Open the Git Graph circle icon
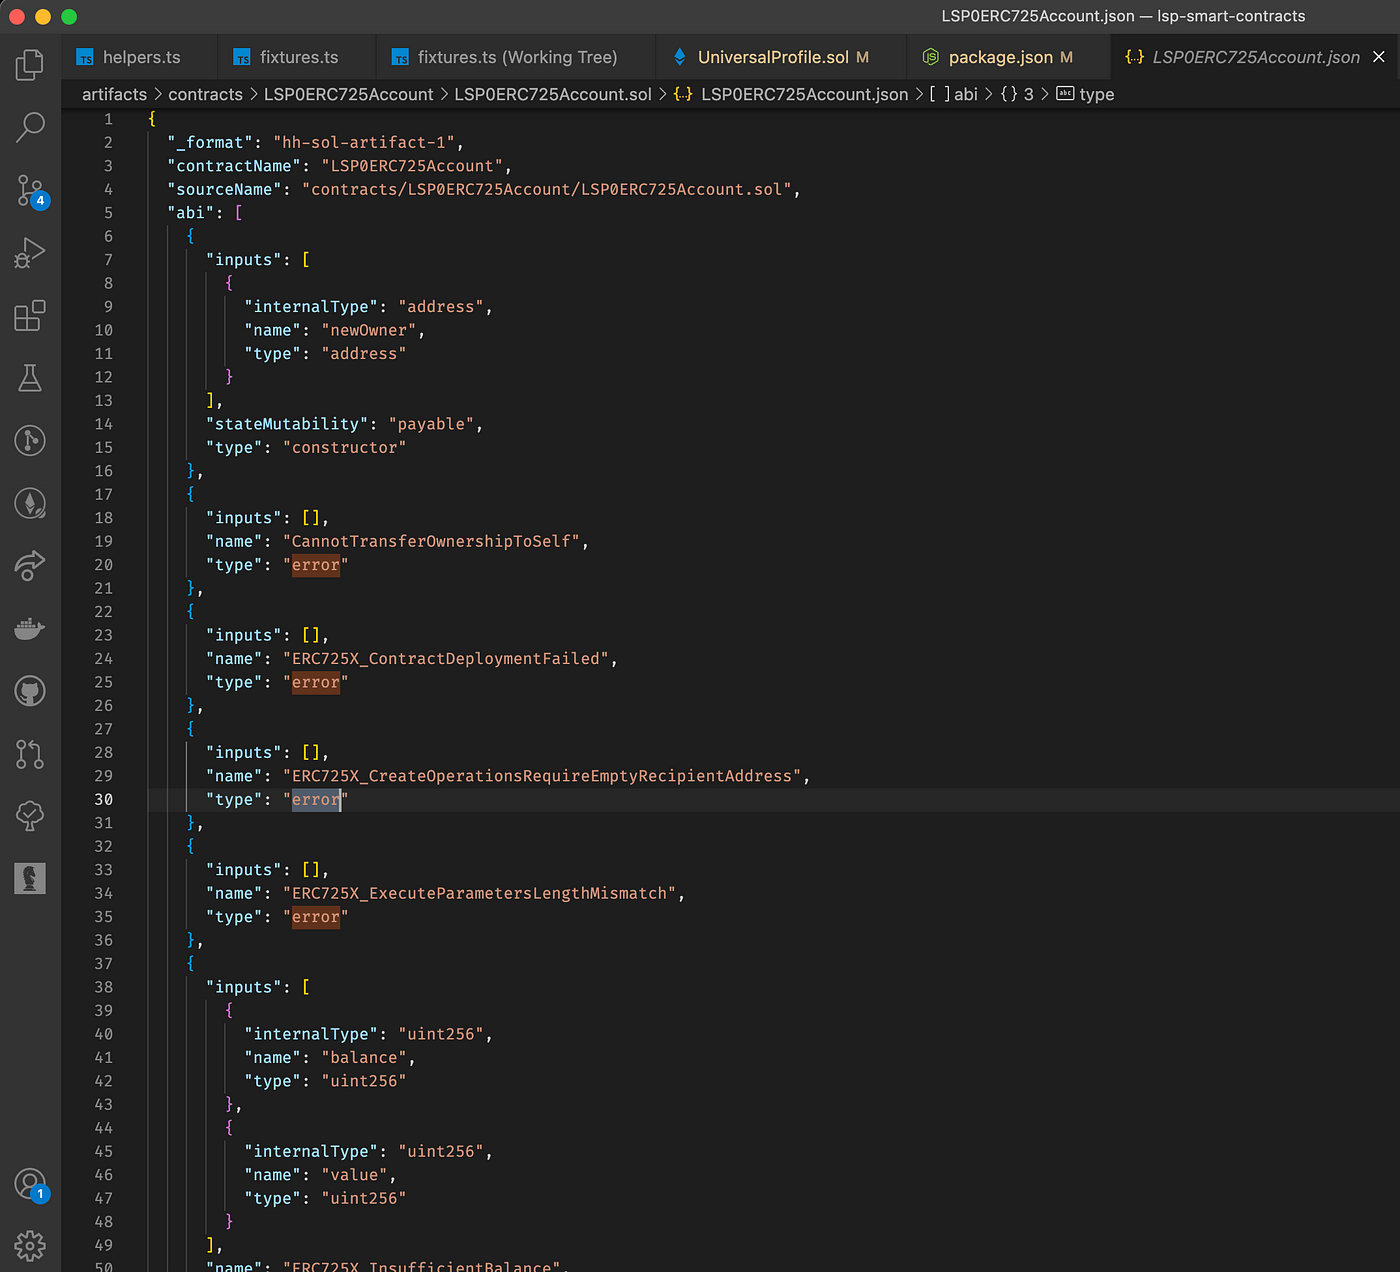Viewport: 1400px width, 1272px height. pyautogui.click(x=30, y=440)
